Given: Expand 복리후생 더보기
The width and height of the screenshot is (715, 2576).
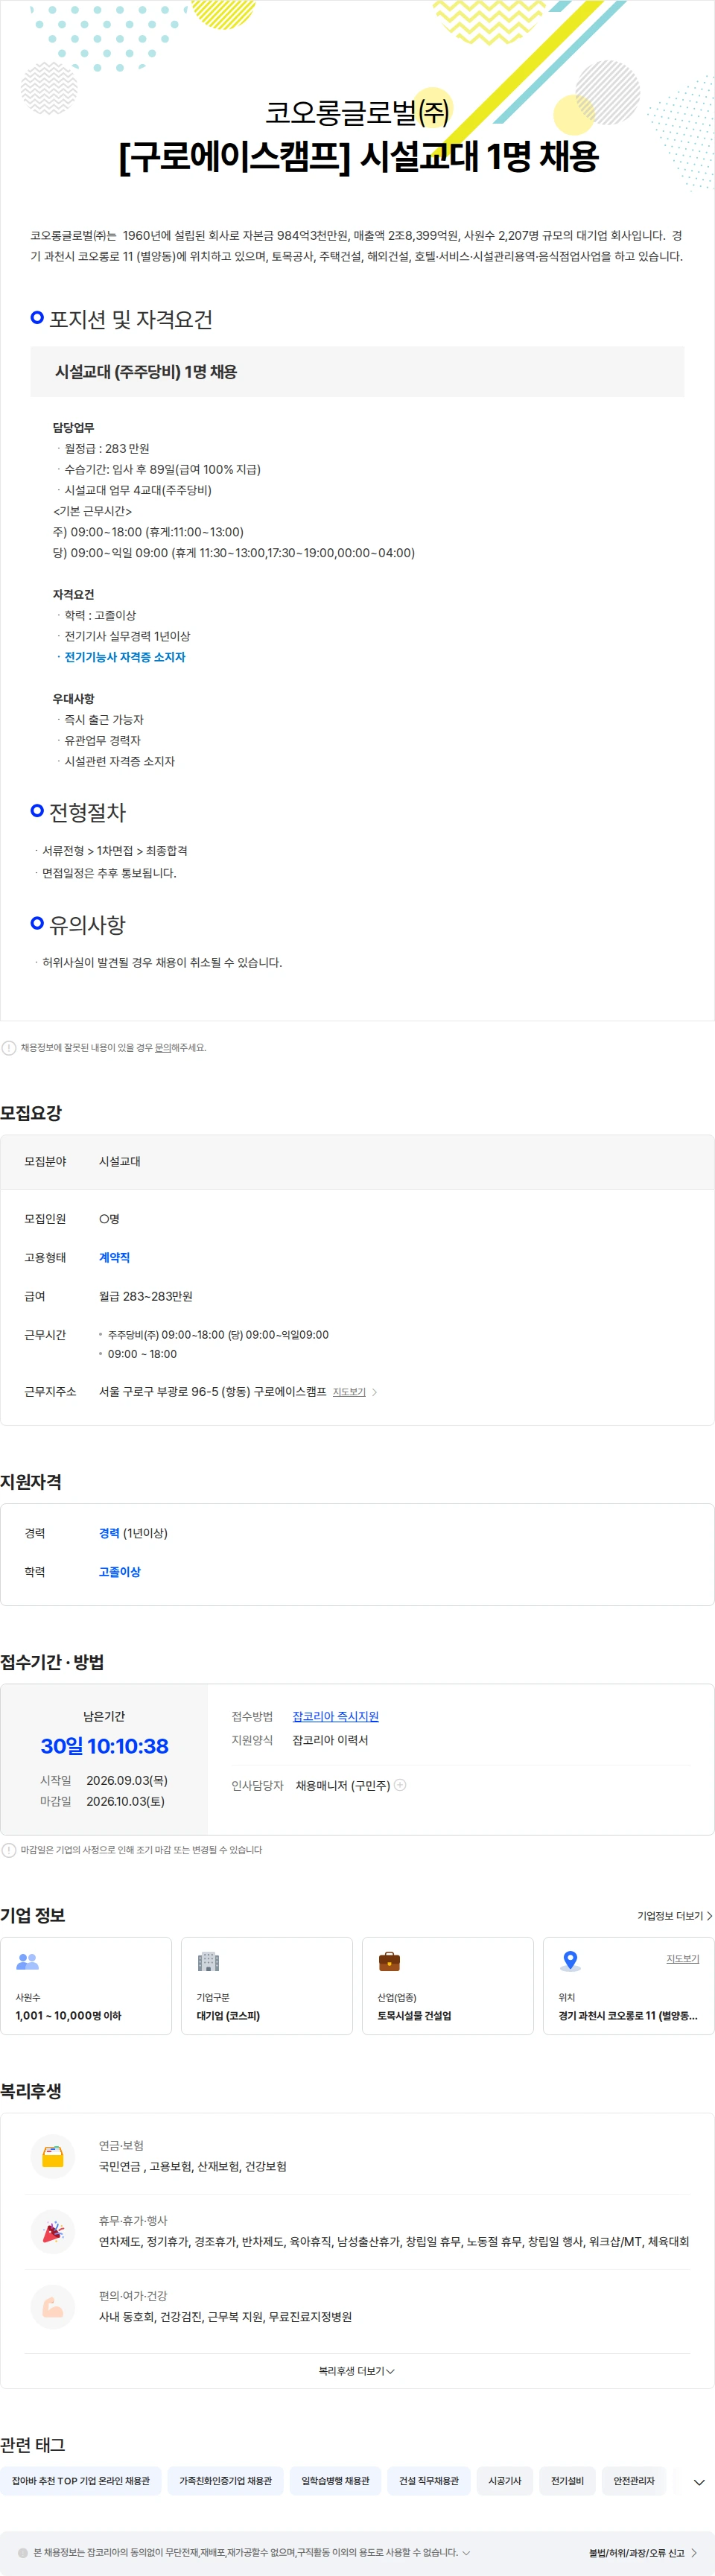Looking at the screenshot, I should coord(357,2371).
